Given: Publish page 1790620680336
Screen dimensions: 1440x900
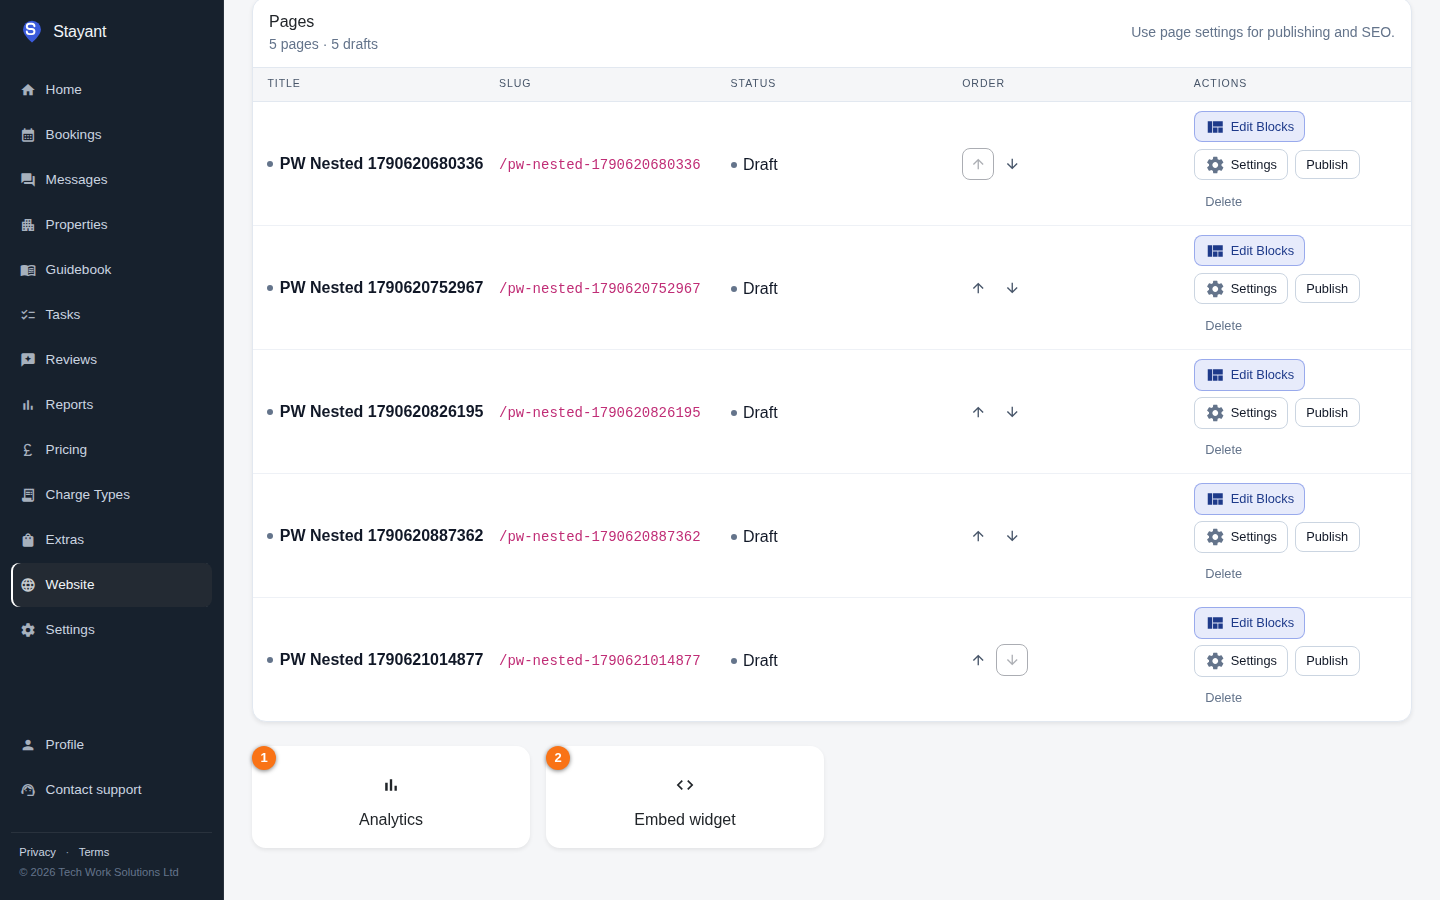Looking at the screenshot, I should (1327, 165).
